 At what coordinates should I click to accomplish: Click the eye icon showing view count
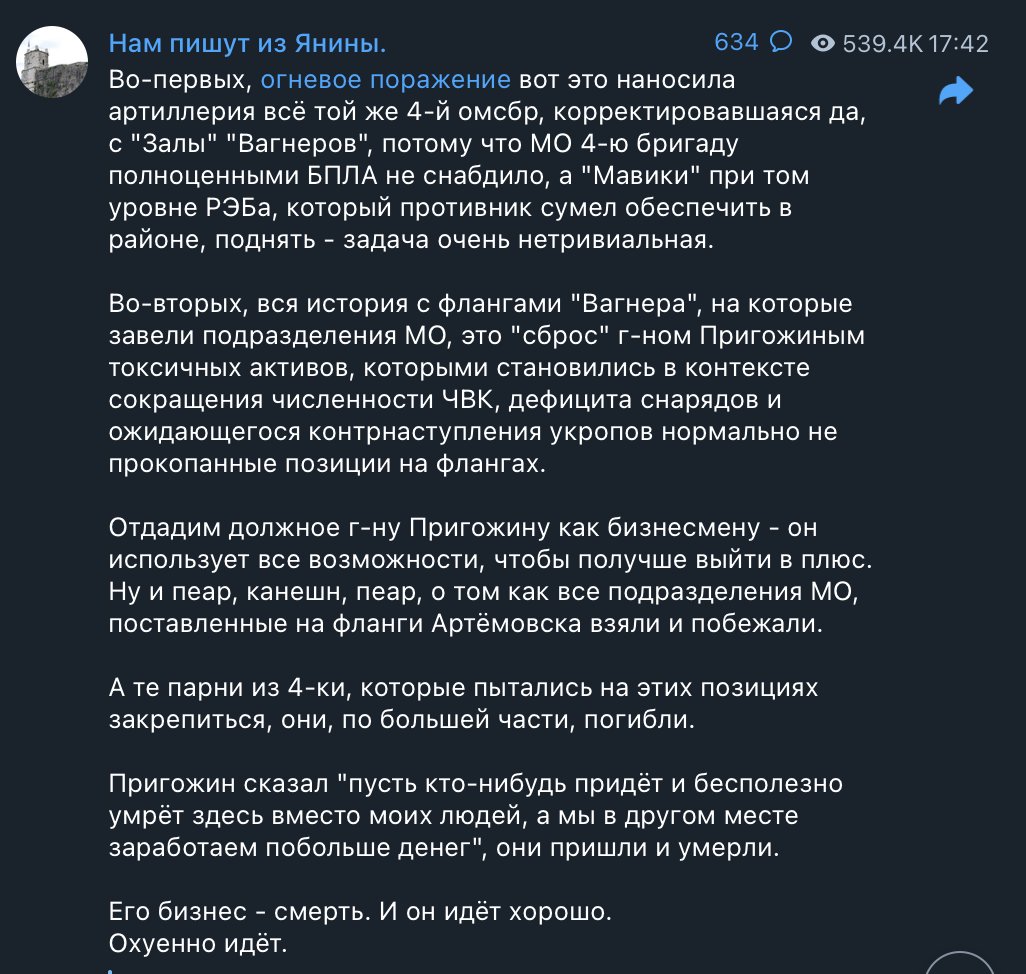pos(822,41)
